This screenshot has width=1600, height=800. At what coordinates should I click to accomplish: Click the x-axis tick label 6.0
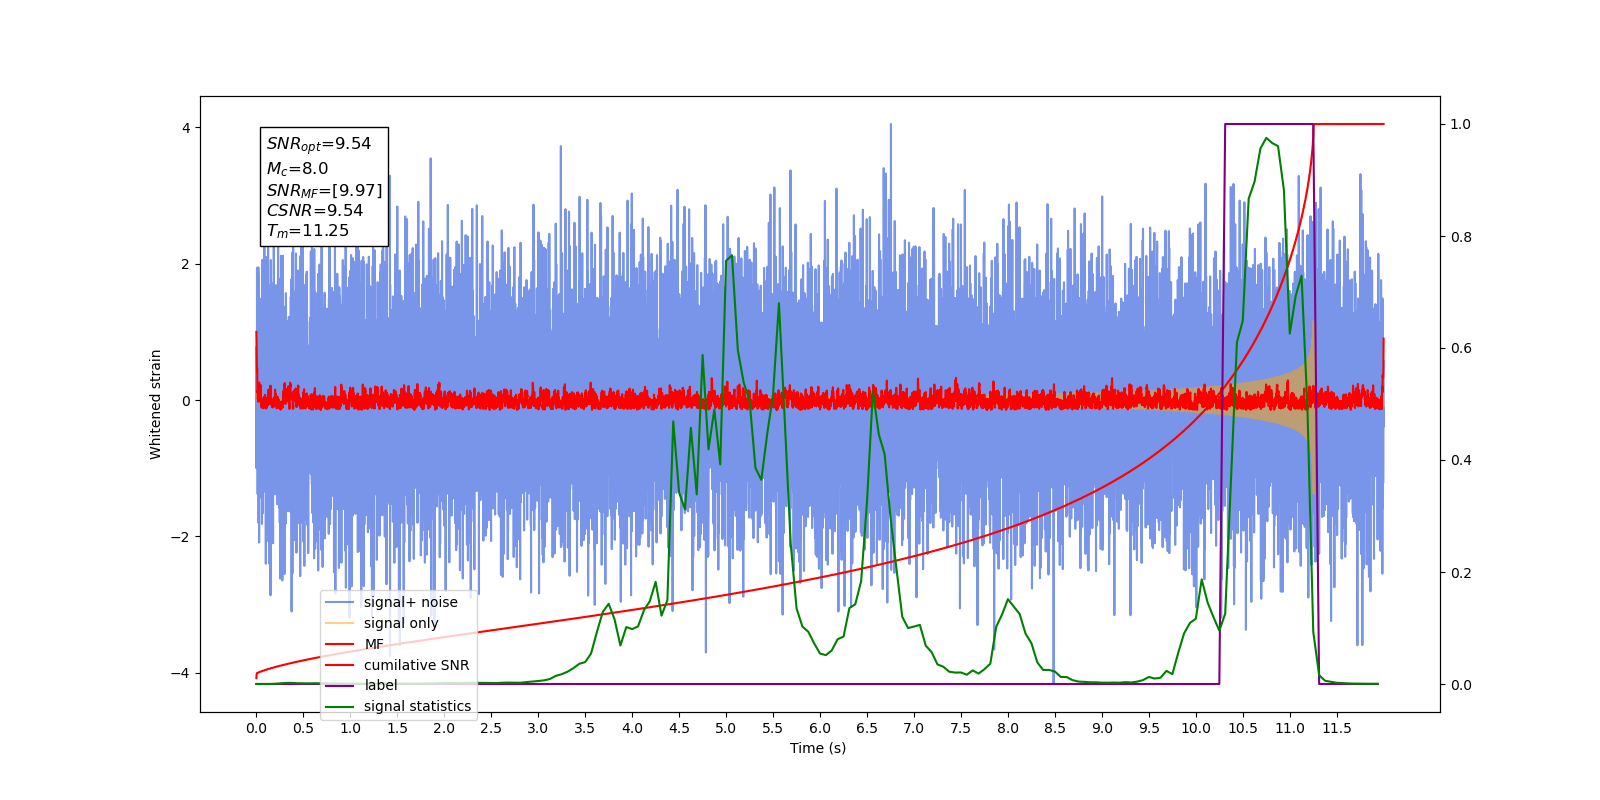point(820,728)
